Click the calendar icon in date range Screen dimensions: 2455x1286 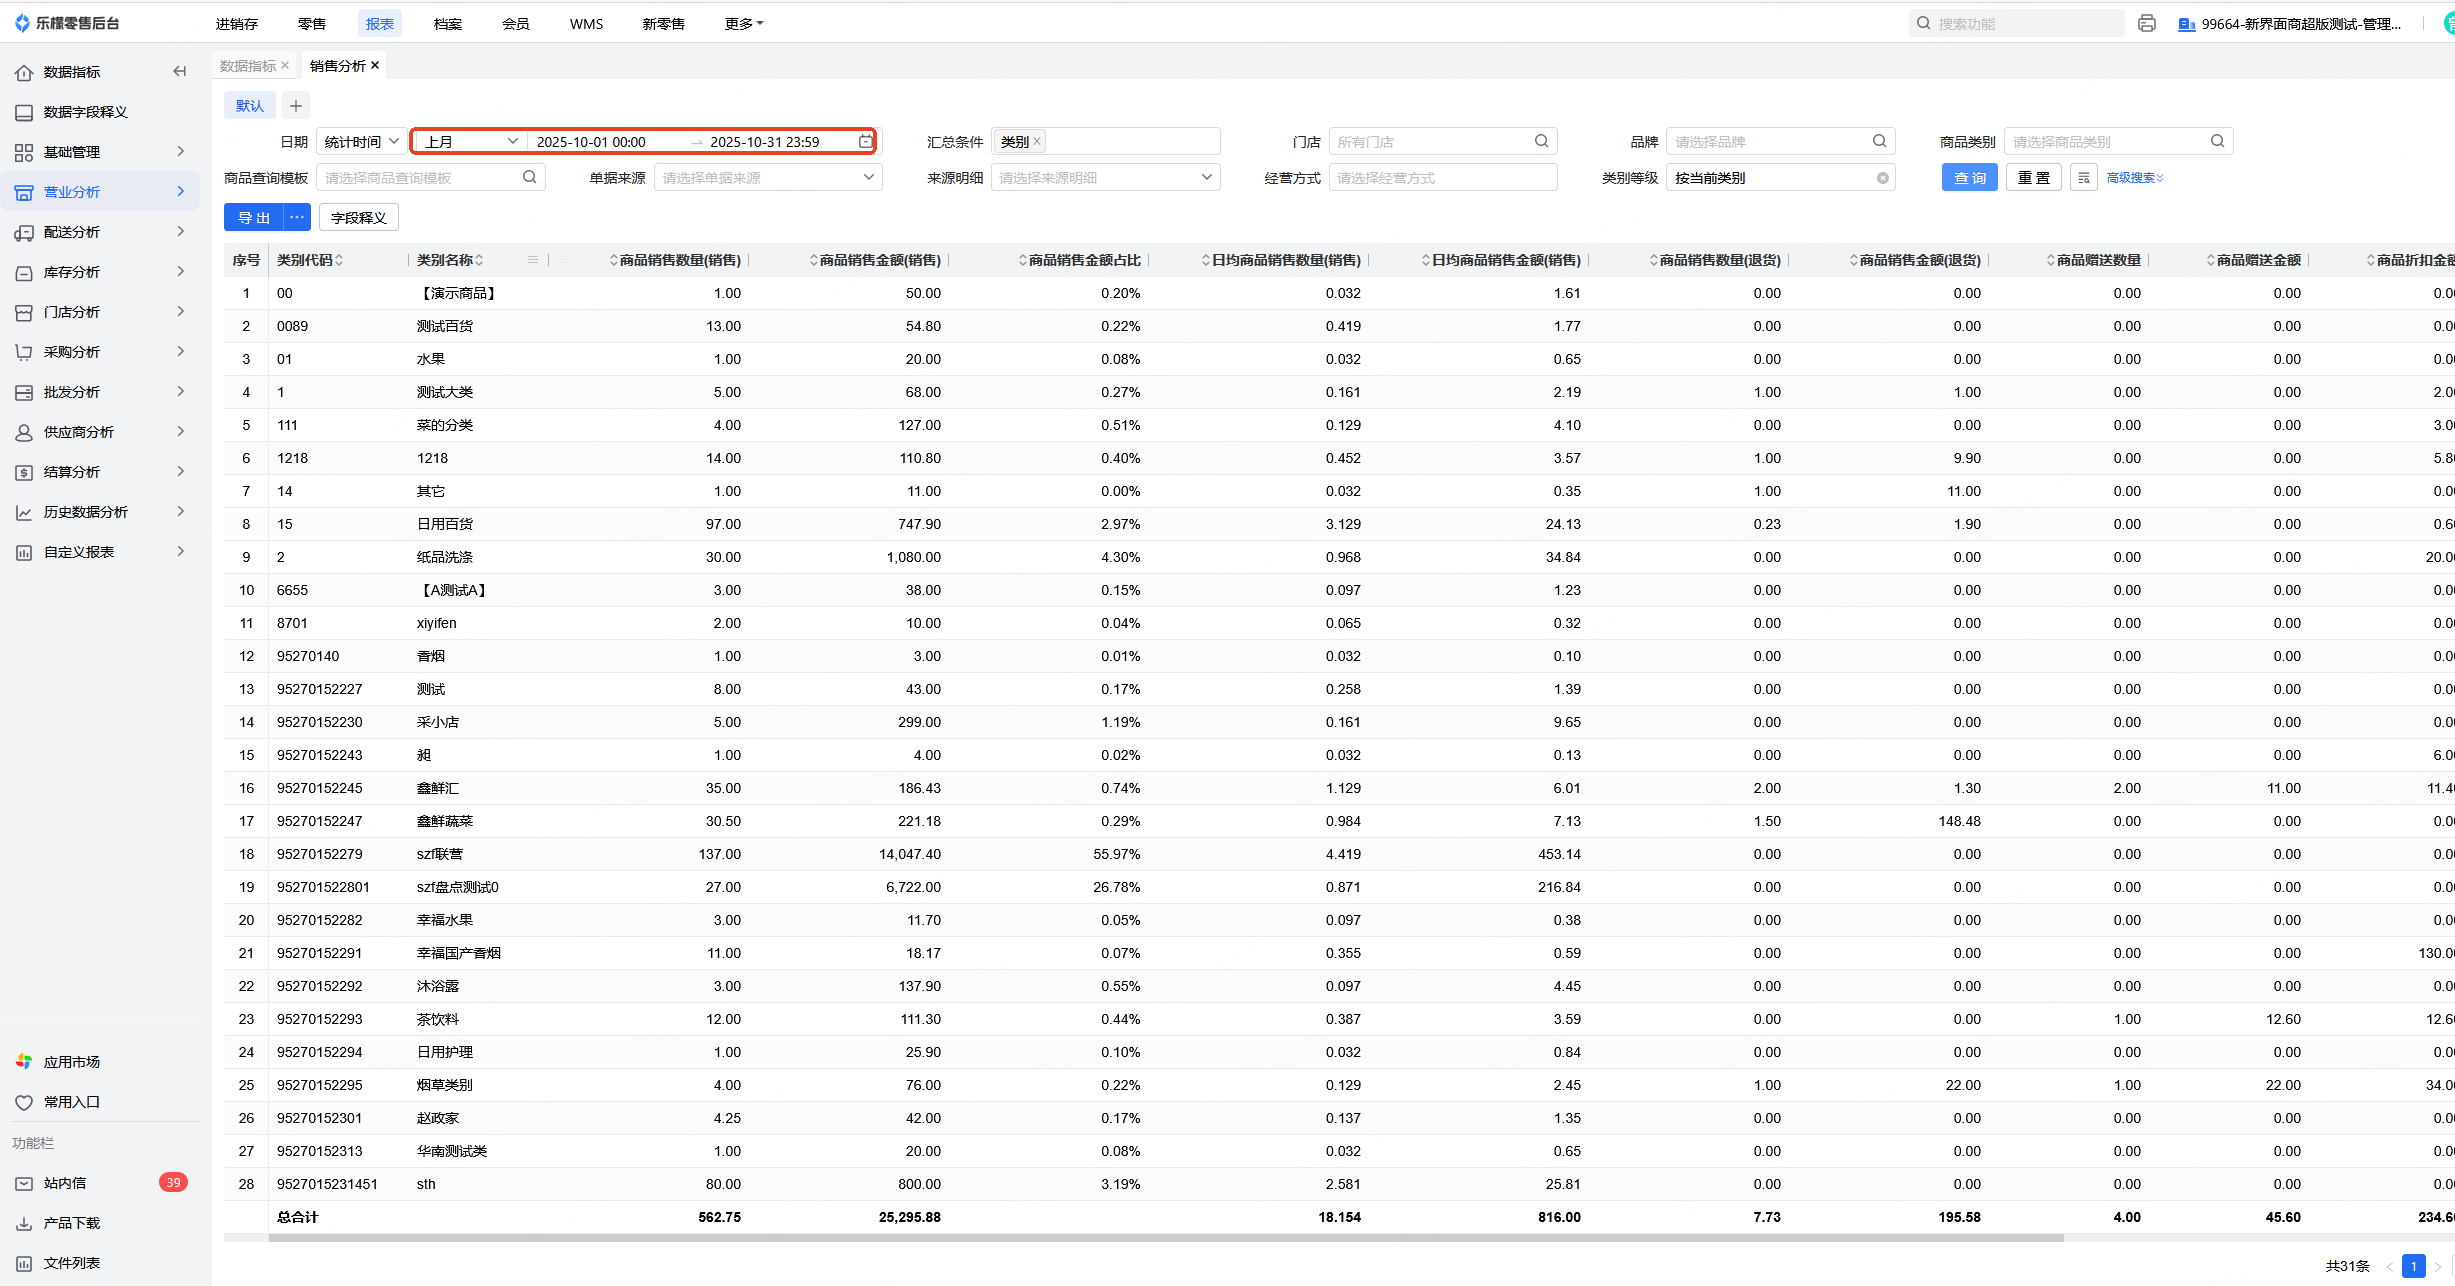point(865,142)
